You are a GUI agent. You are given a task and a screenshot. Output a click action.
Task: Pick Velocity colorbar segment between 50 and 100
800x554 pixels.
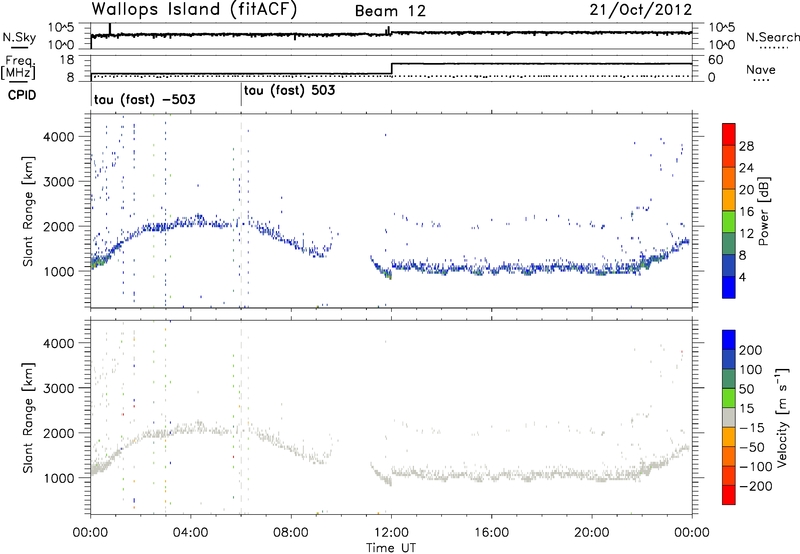(729, 378)
